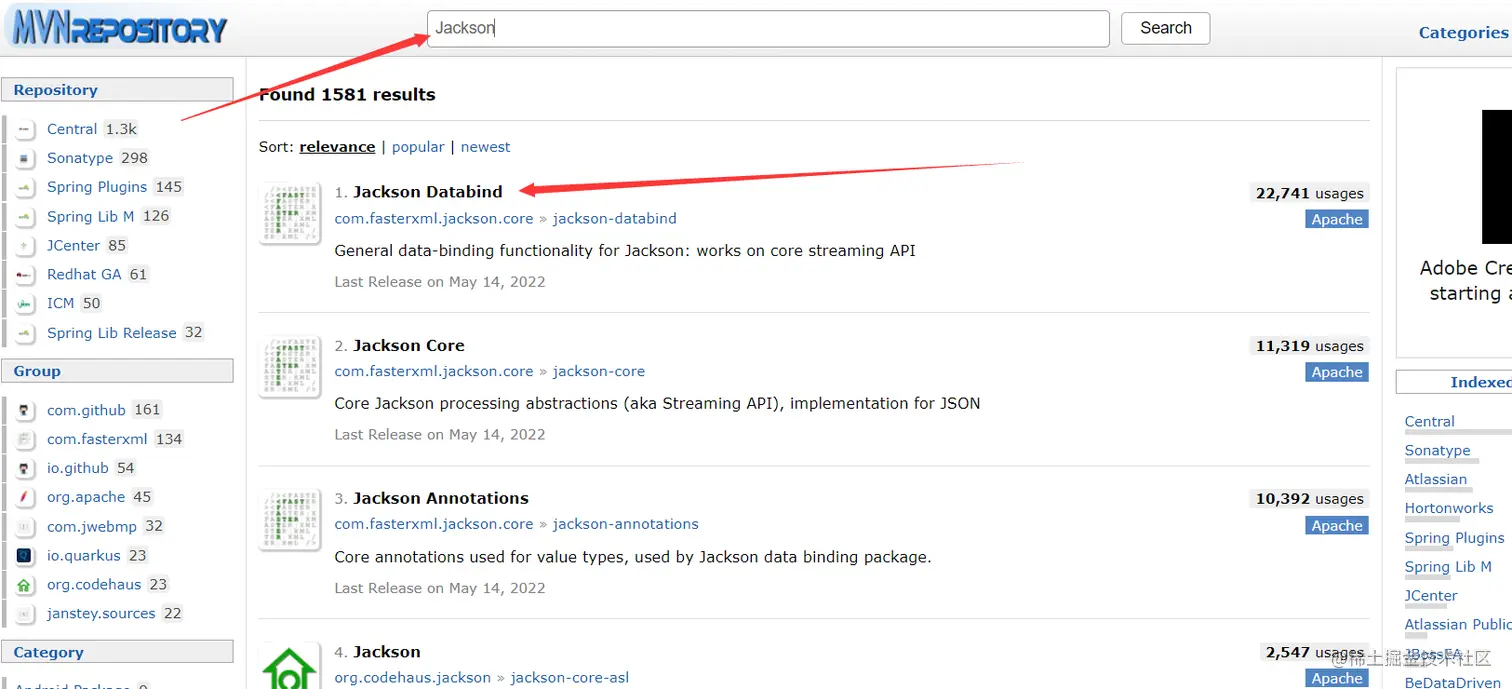Open the jackson-annotations artifact link

[x=626, y=524]
